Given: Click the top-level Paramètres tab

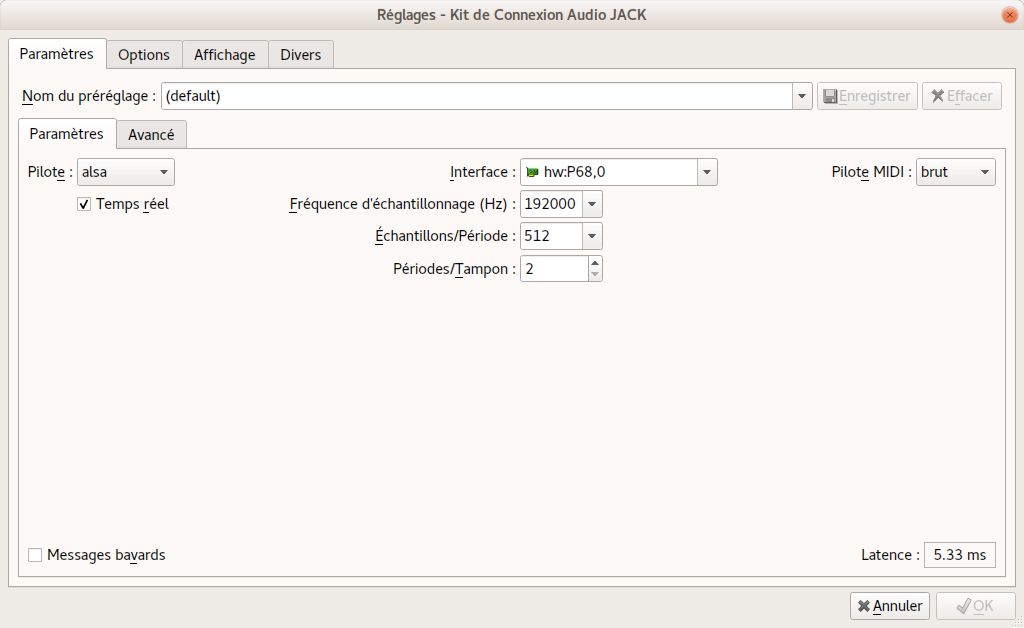Looking at the screenshot, I should (x=57, y=54).
